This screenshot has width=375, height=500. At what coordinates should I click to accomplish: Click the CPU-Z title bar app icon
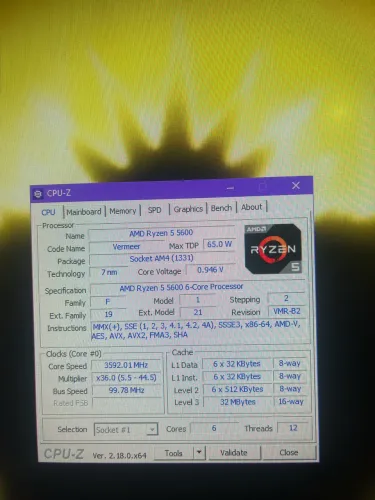point(38,194)
